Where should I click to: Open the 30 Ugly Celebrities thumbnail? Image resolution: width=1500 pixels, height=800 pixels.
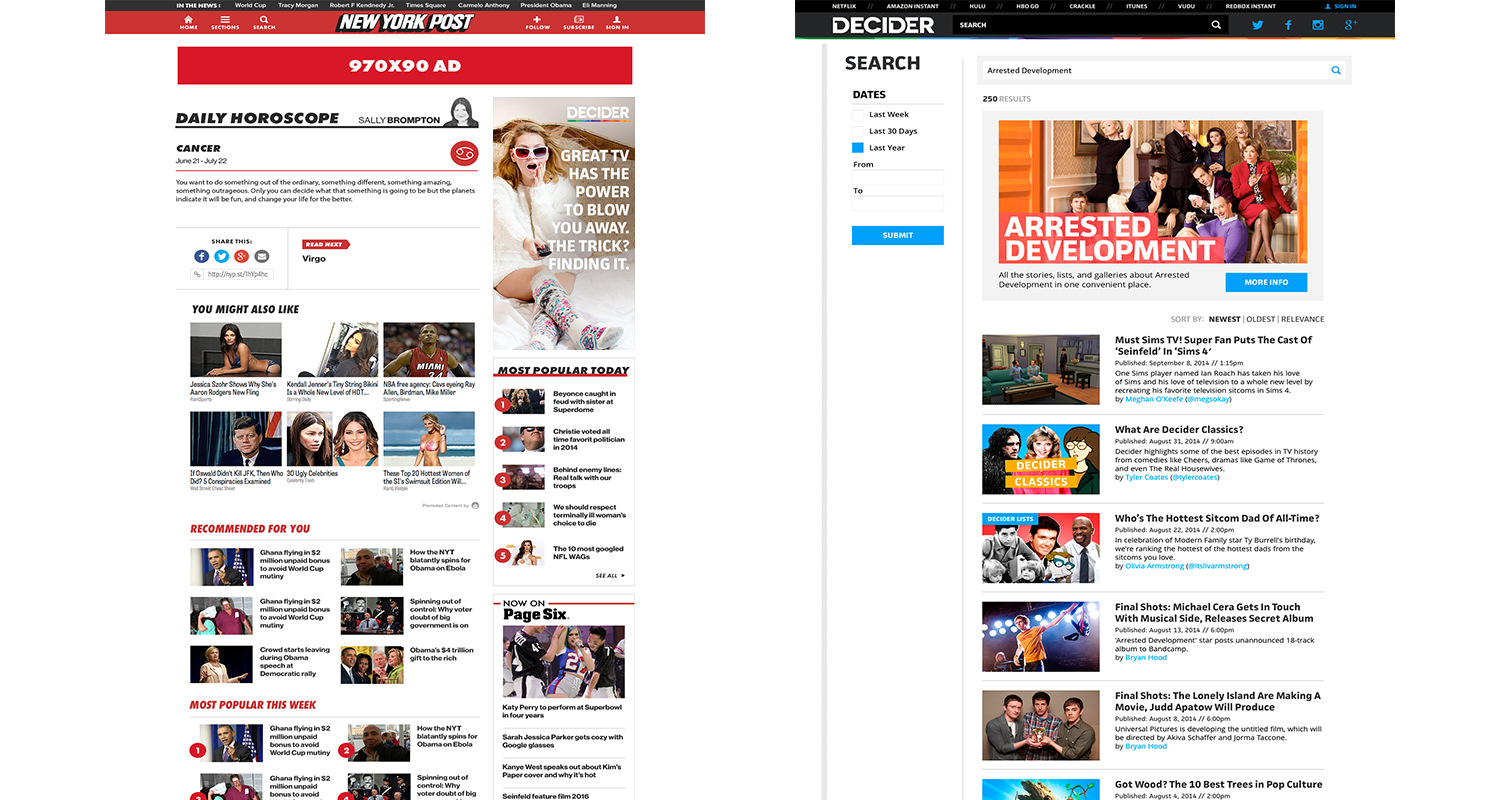pos(332,439)
